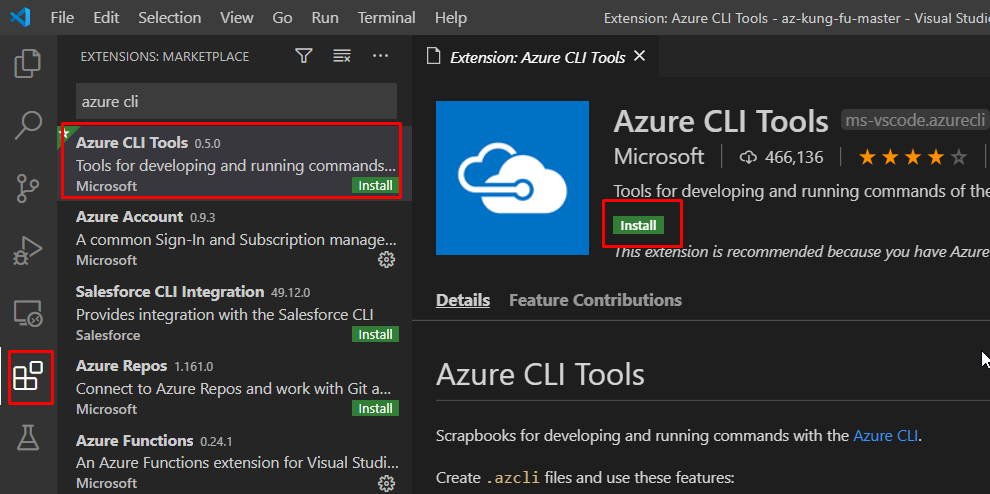Click the extension search box with 'azure cli'
990x494 pixels.
[x=236, y=101]
